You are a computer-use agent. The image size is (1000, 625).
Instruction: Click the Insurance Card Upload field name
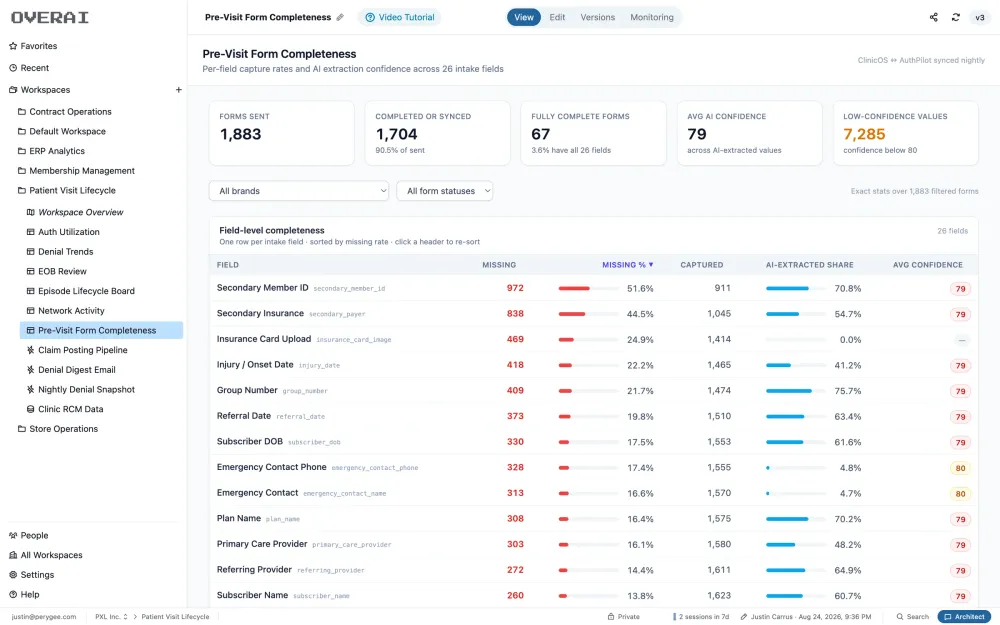tap(264, 339)
